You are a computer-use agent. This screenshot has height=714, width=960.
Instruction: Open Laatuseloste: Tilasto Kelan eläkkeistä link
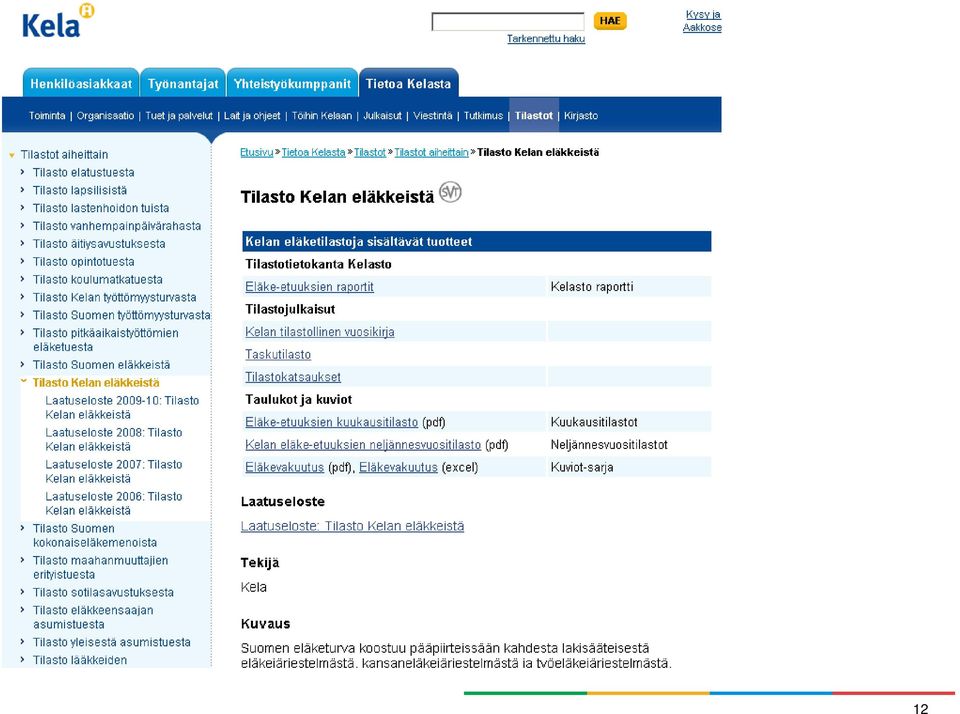[x=352, y=526]
